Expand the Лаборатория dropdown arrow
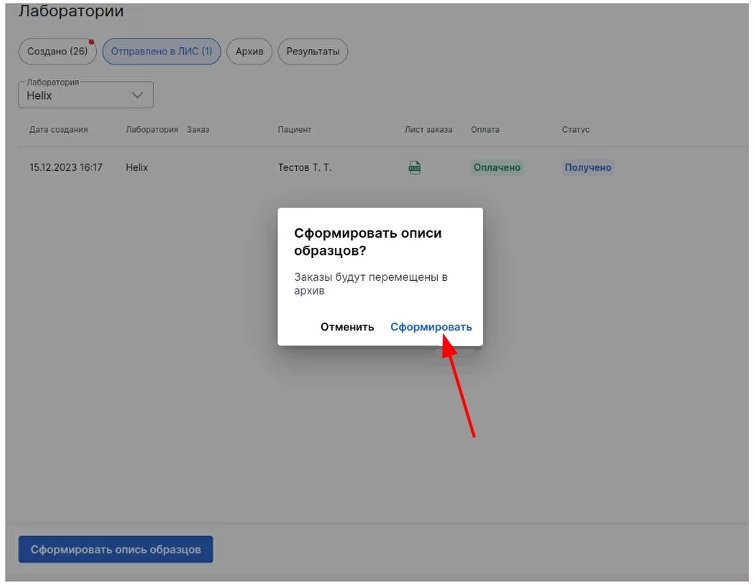Viewport: 755px width, 585px height. [137, 95]
